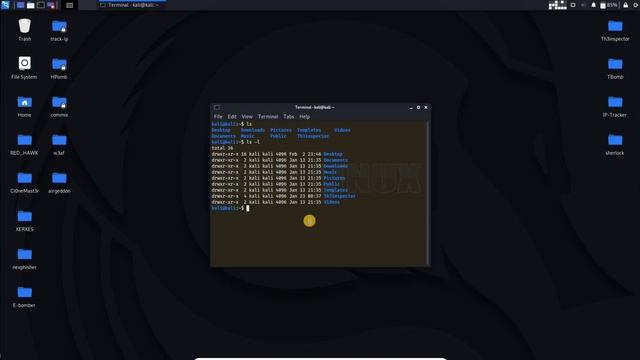Click the 'ls -l' command text
The image size is (640, 360).
coord(253,142)
